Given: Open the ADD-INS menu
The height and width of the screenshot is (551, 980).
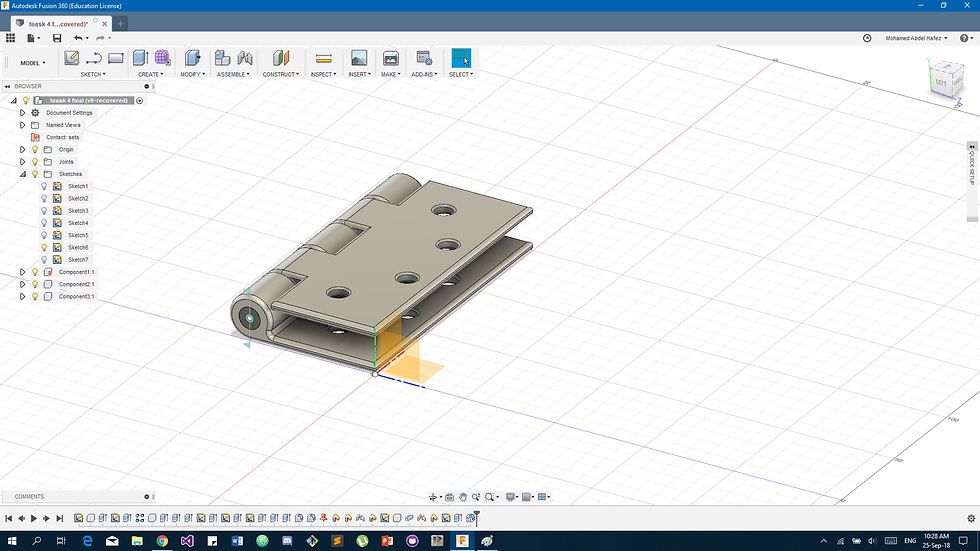Looking at the screenshot, I should (423, 74).
